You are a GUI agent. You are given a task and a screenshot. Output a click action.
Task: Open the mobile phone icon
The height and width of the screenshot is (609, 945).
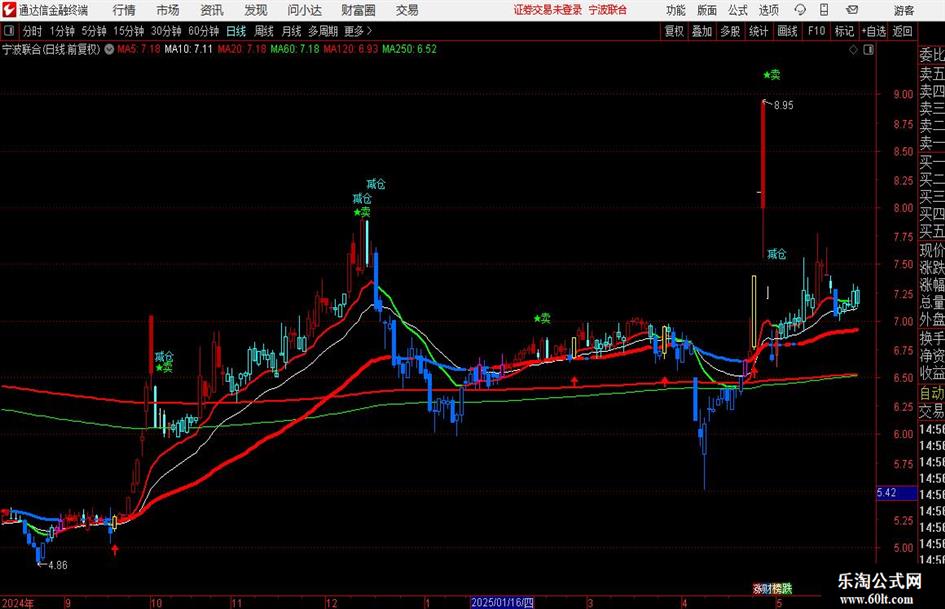[824, 10]
